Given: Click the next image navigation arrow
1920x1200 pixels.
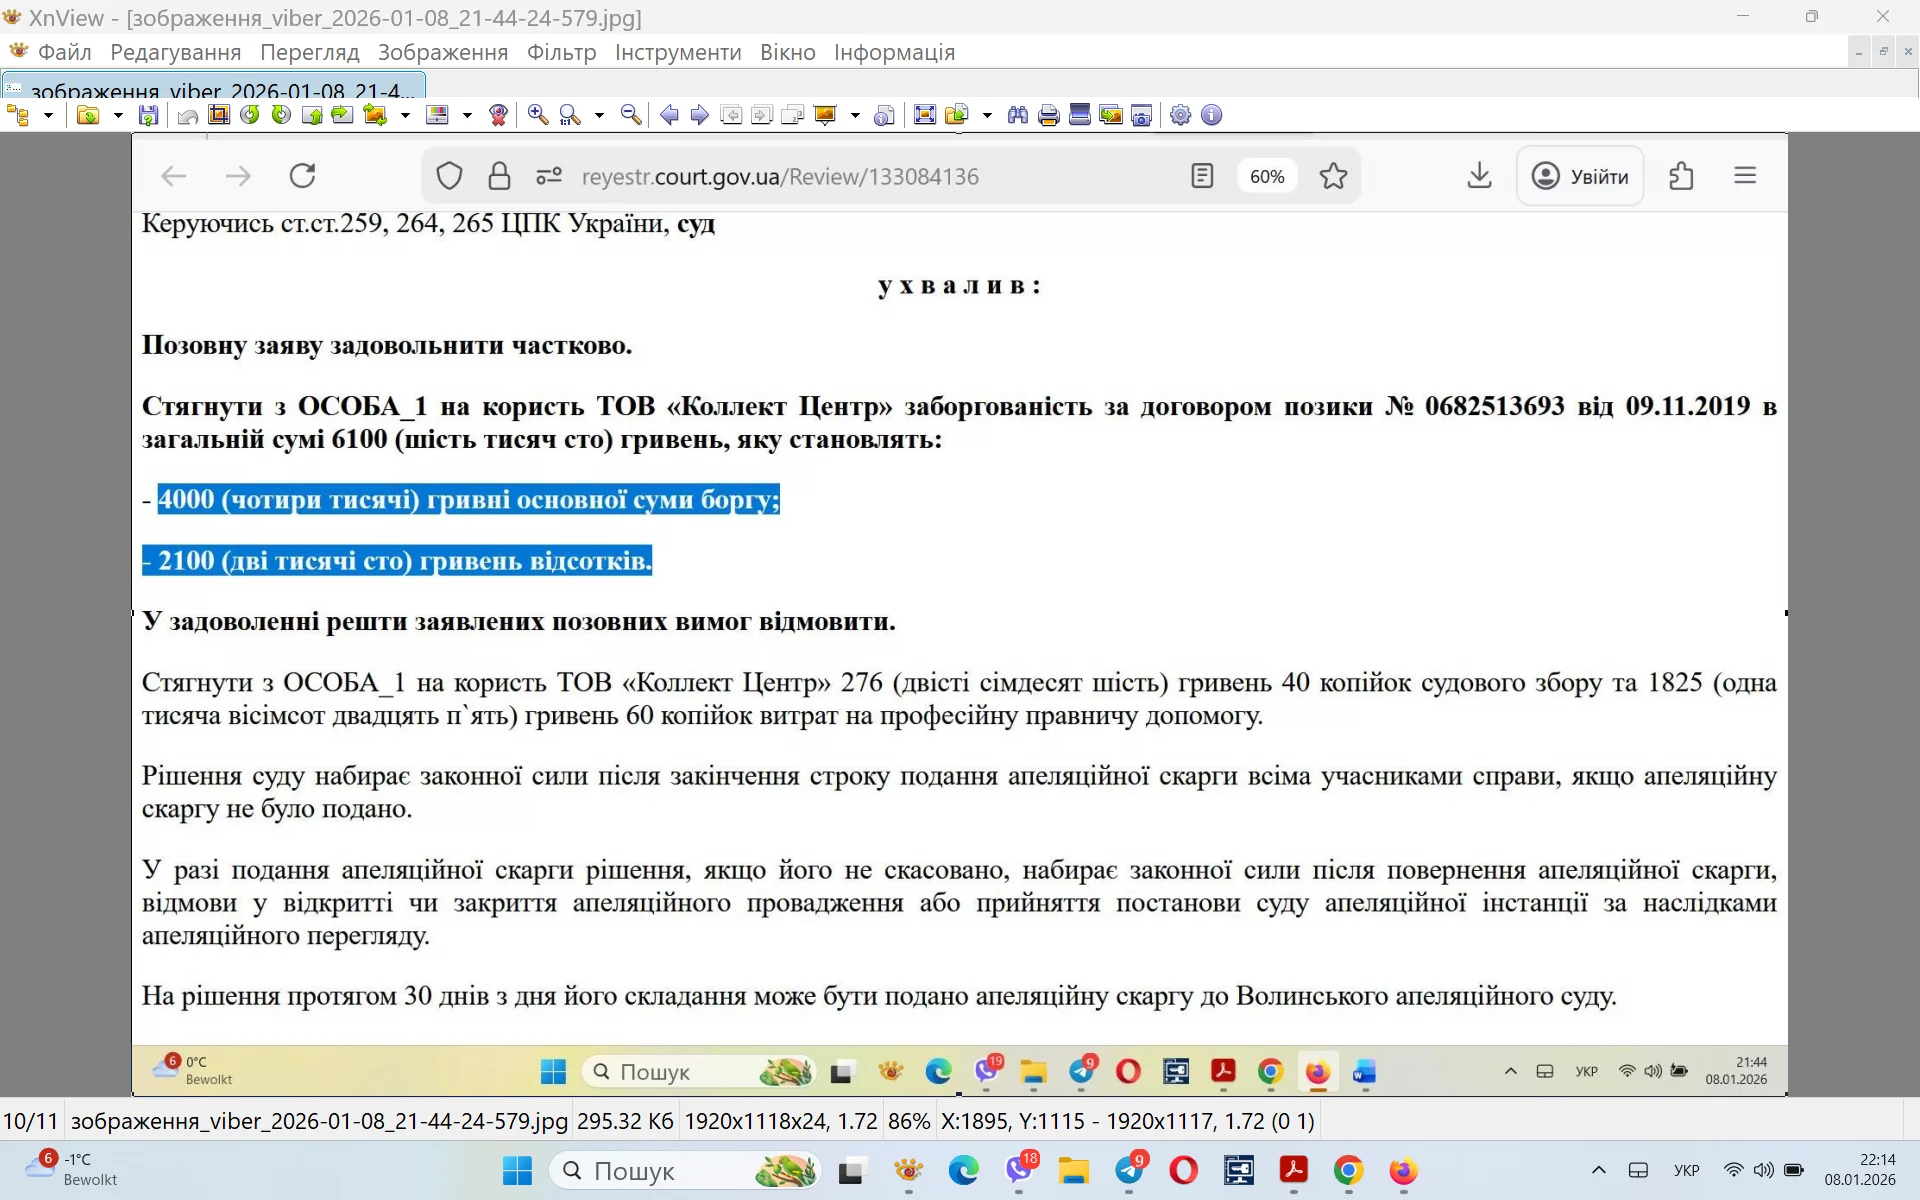Looking at the screenshot, I should coord(700,115).
